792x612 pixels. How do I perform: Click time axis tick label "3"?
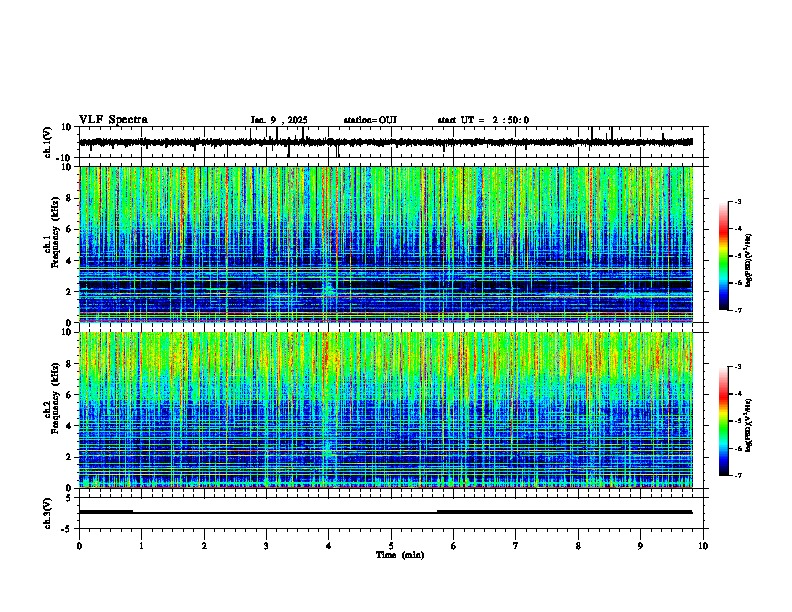point(266,546)
